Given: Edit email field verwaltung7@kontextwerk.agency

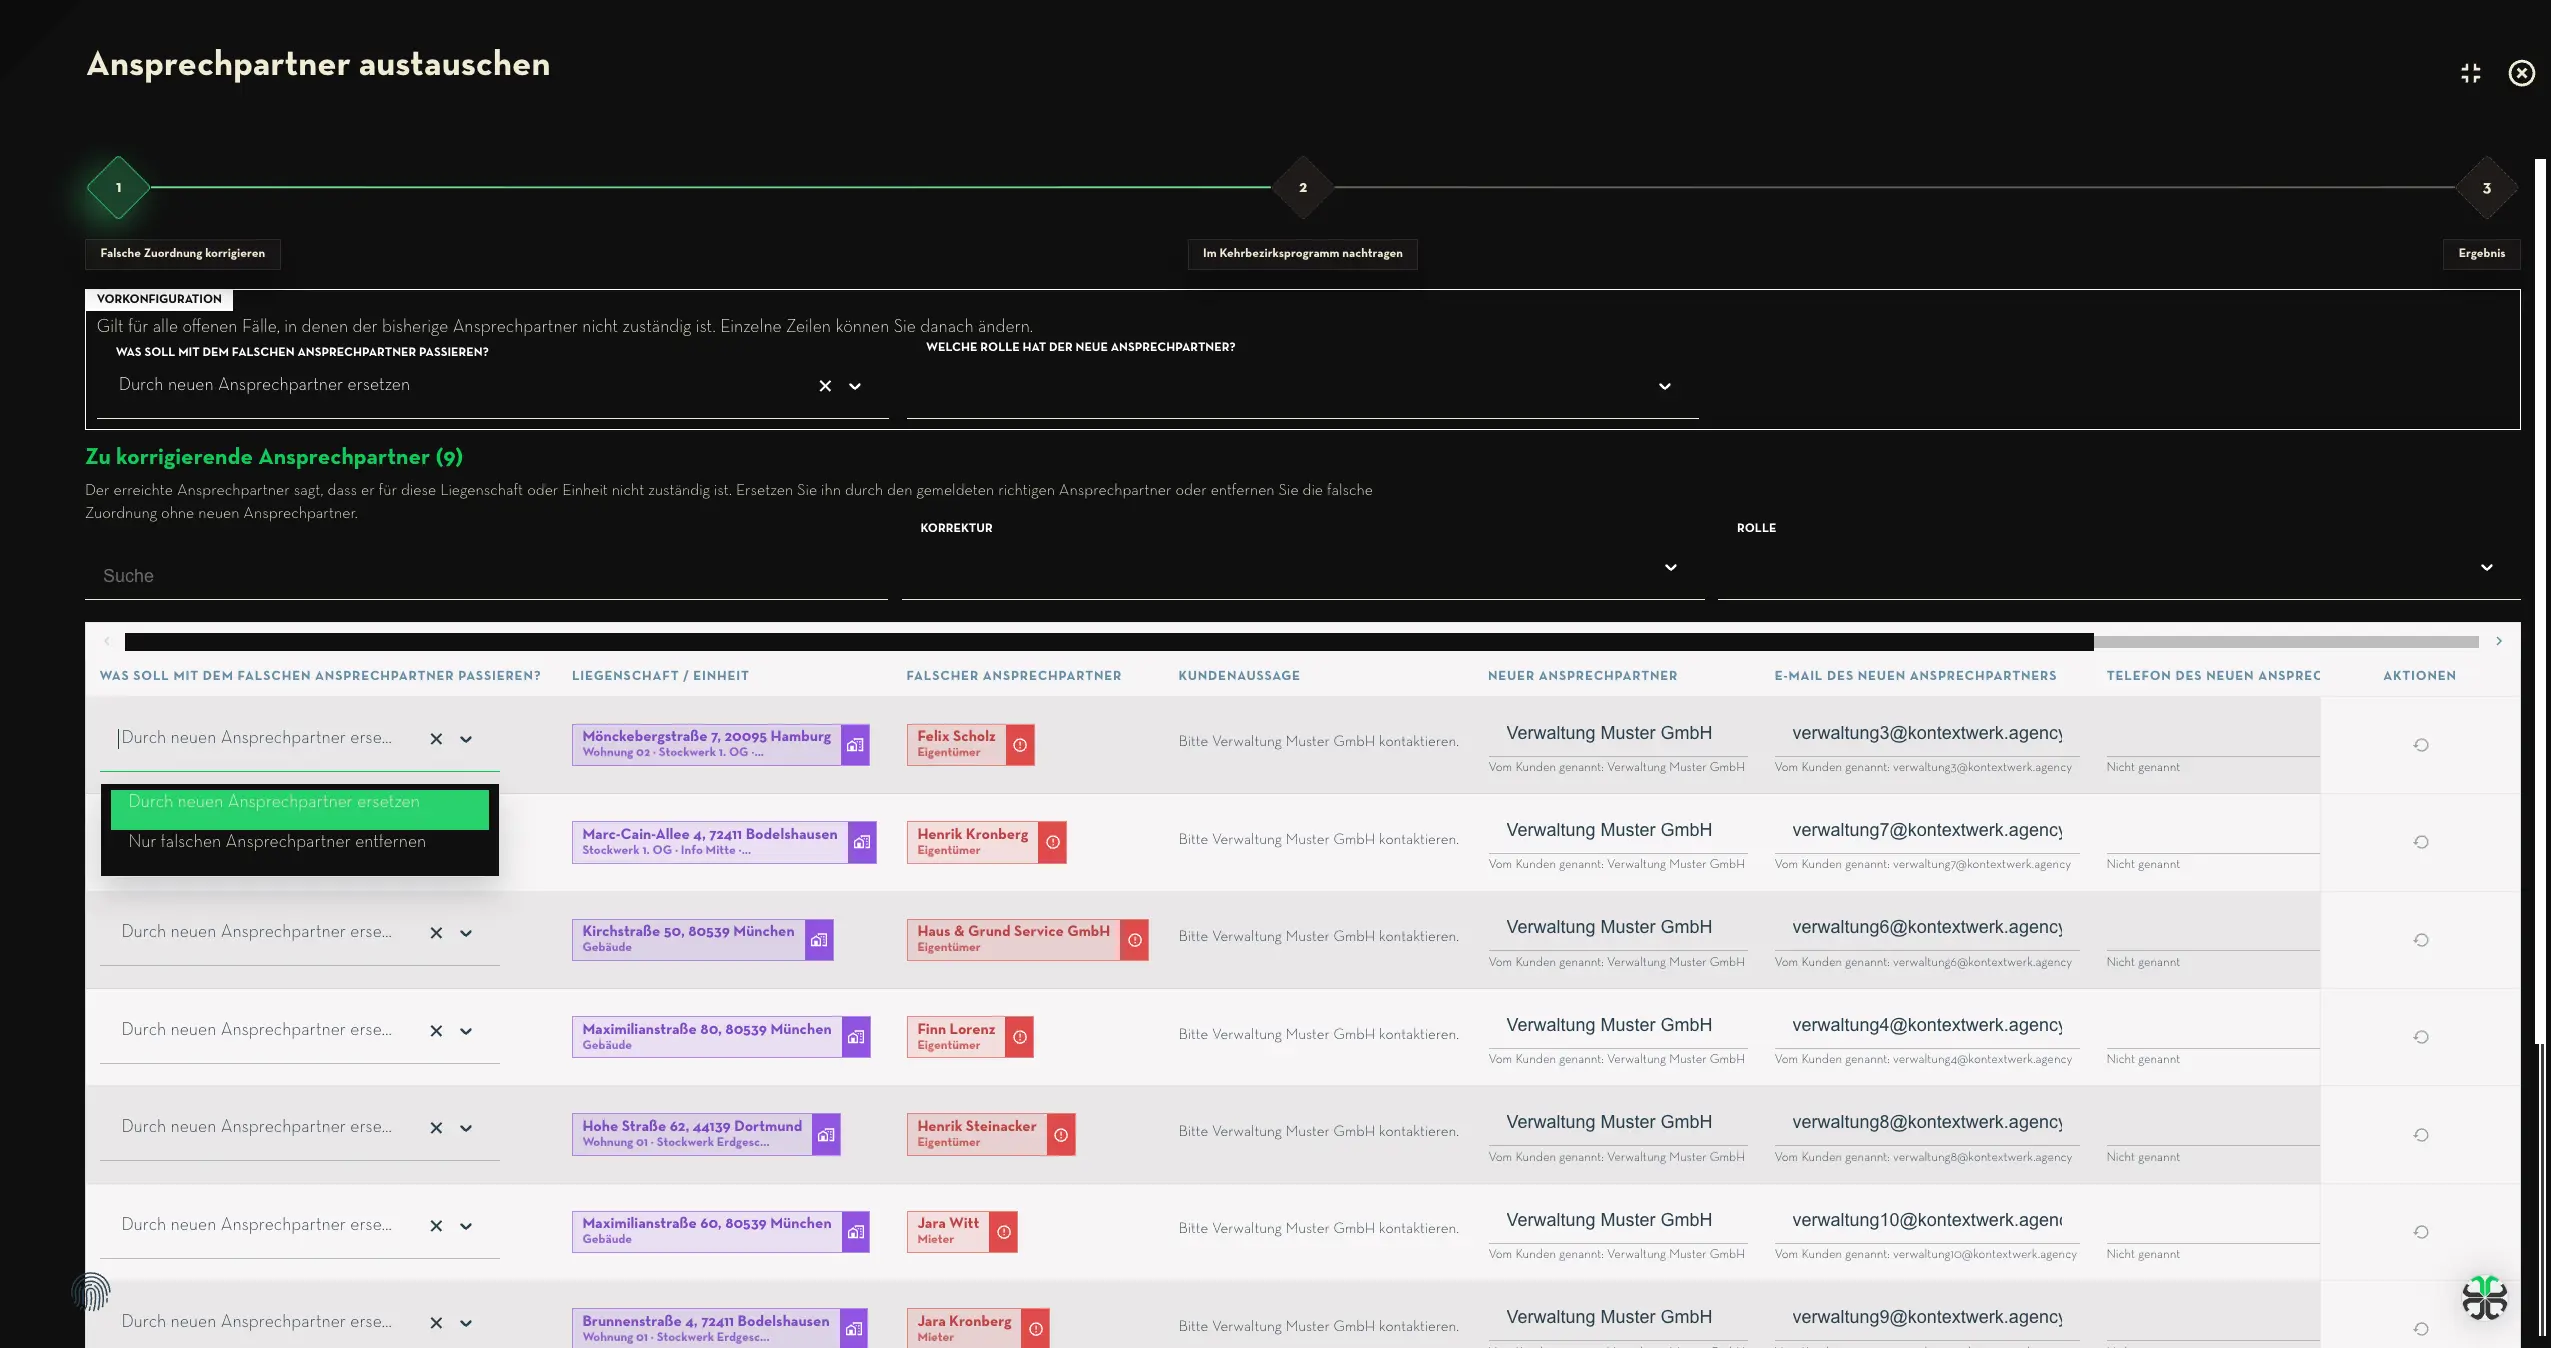Looking at the screenshot, I should (1927, 831).
